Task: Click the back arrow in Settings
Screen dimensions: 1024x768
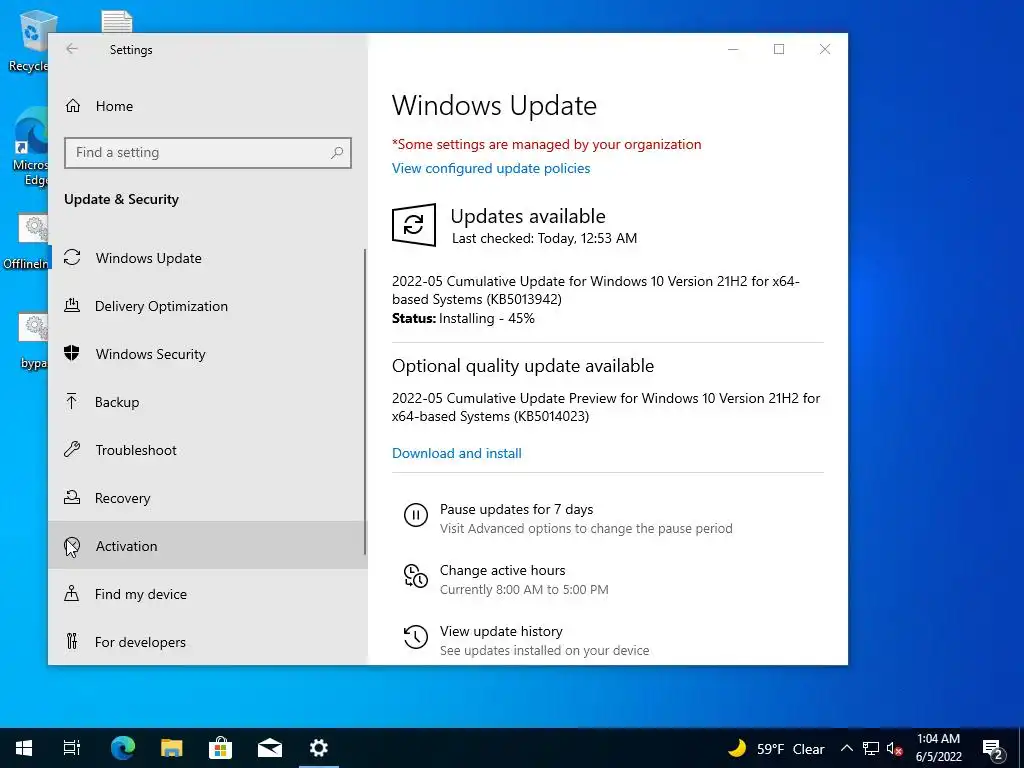Action: pos(72,49)
